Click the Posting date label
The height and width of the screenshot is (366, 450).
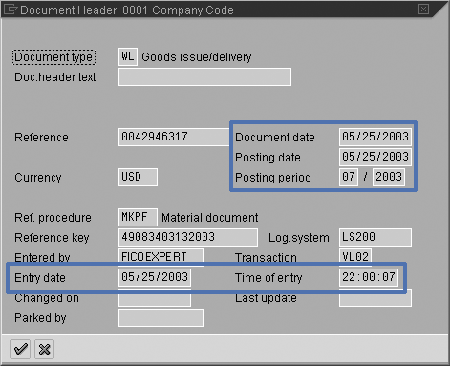pos(268,157)
